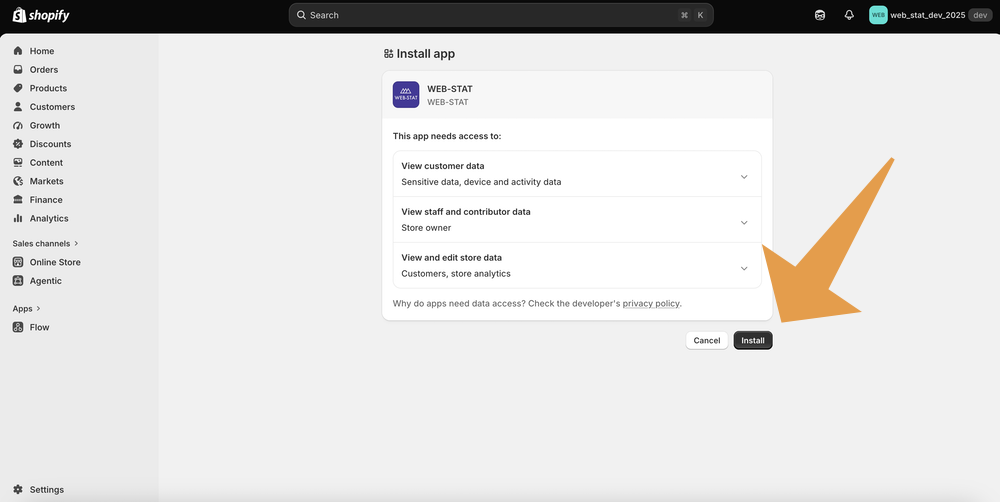The height and width of the screenshot is (502, 1000).
Task: Click the Settings gear icon
Action: 18,490
